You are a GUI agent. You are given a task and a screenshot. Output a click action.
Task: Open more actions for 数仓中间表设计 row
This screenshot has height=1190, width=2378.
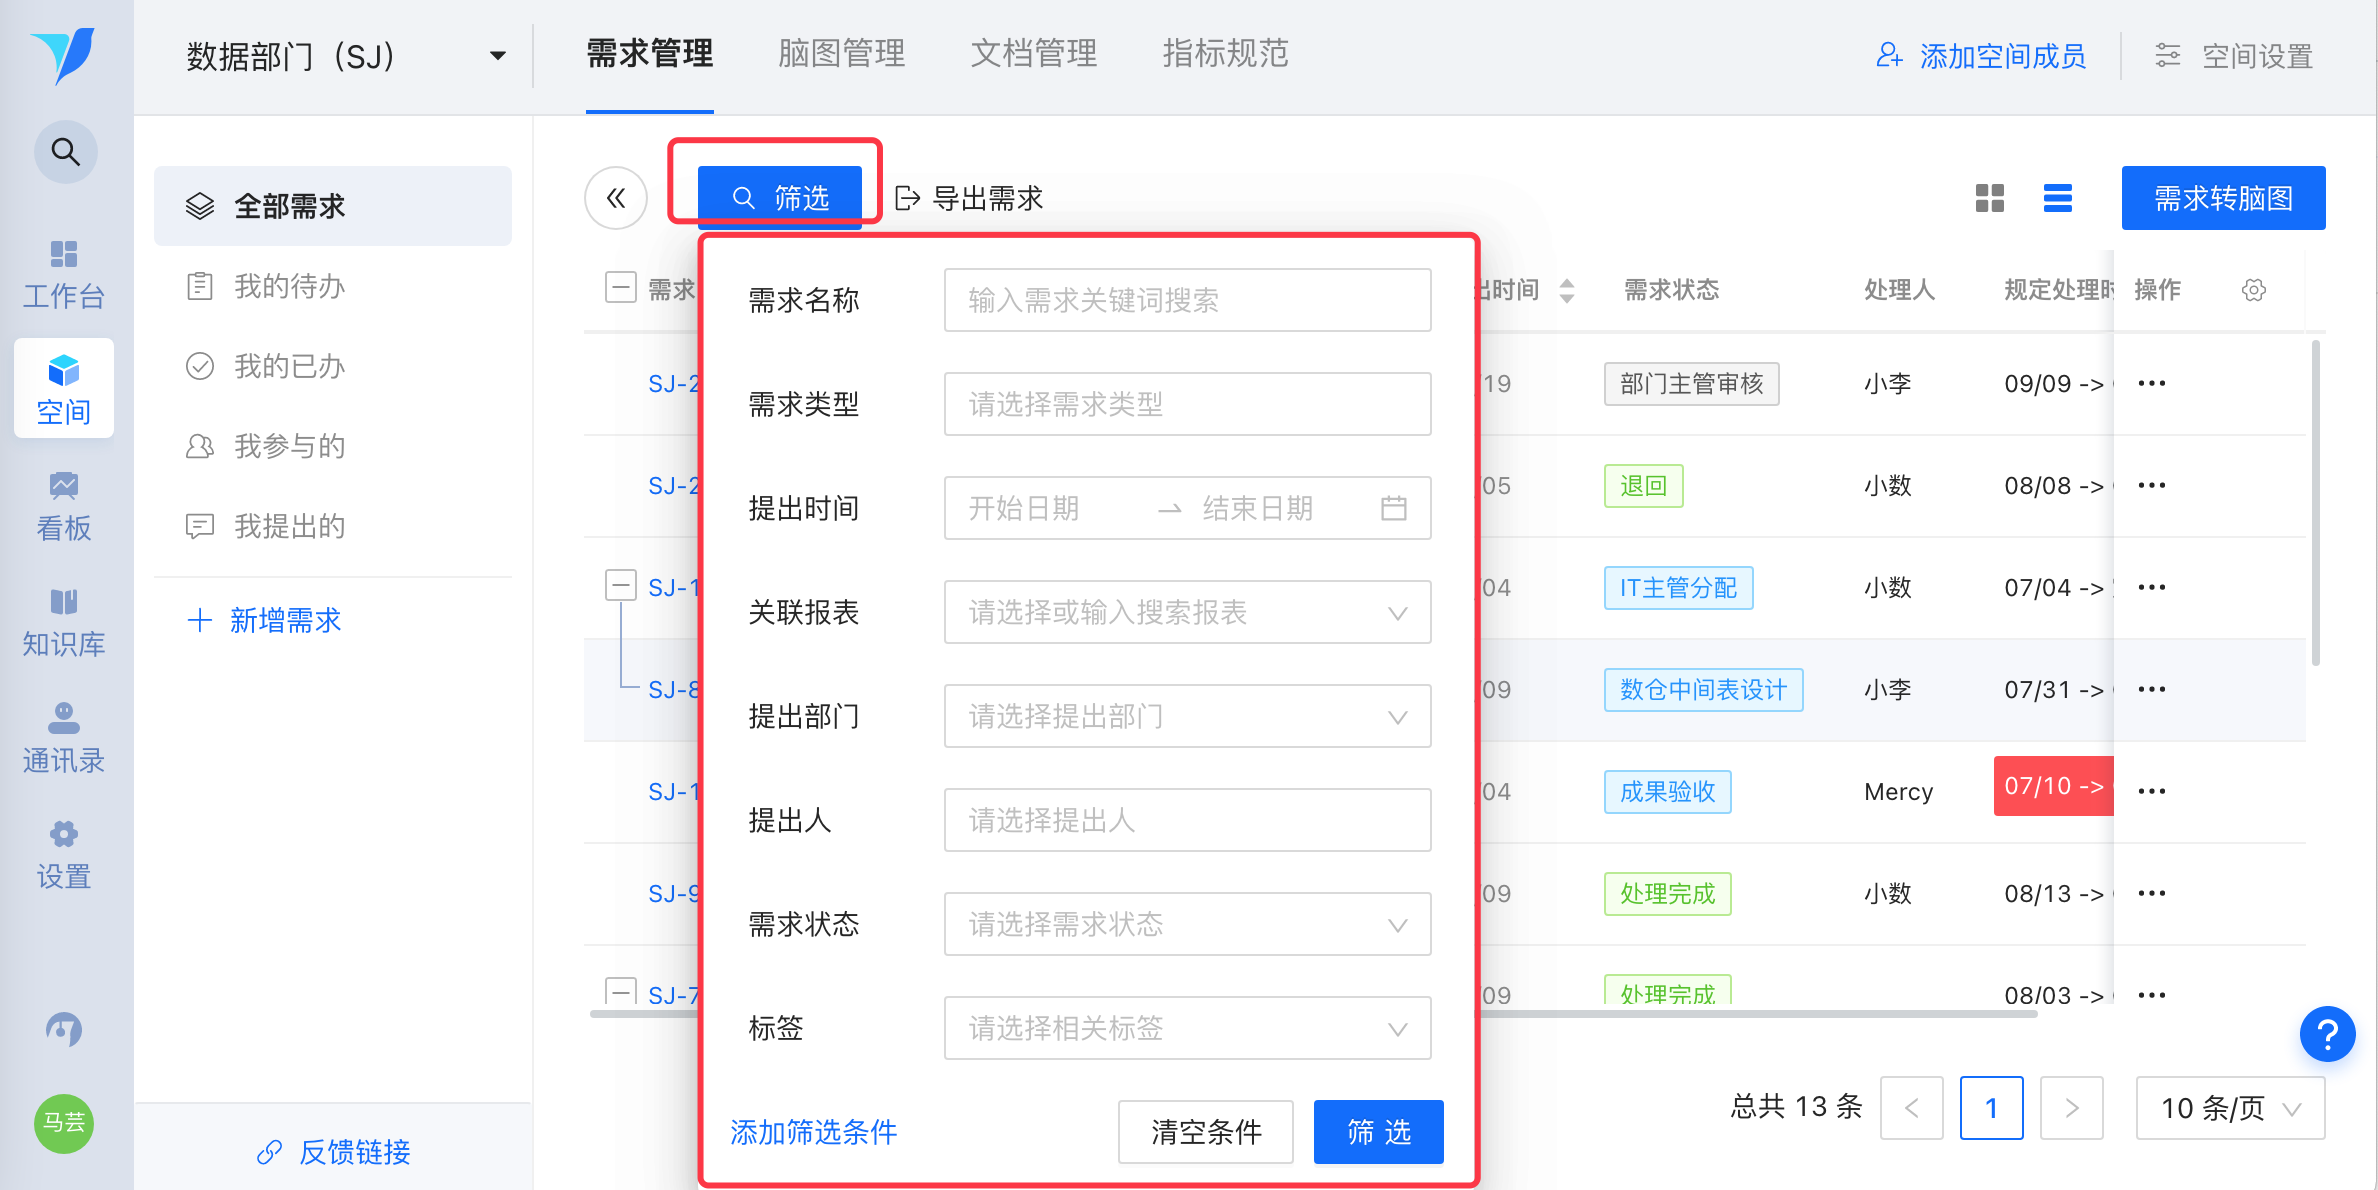point(2152,689)
